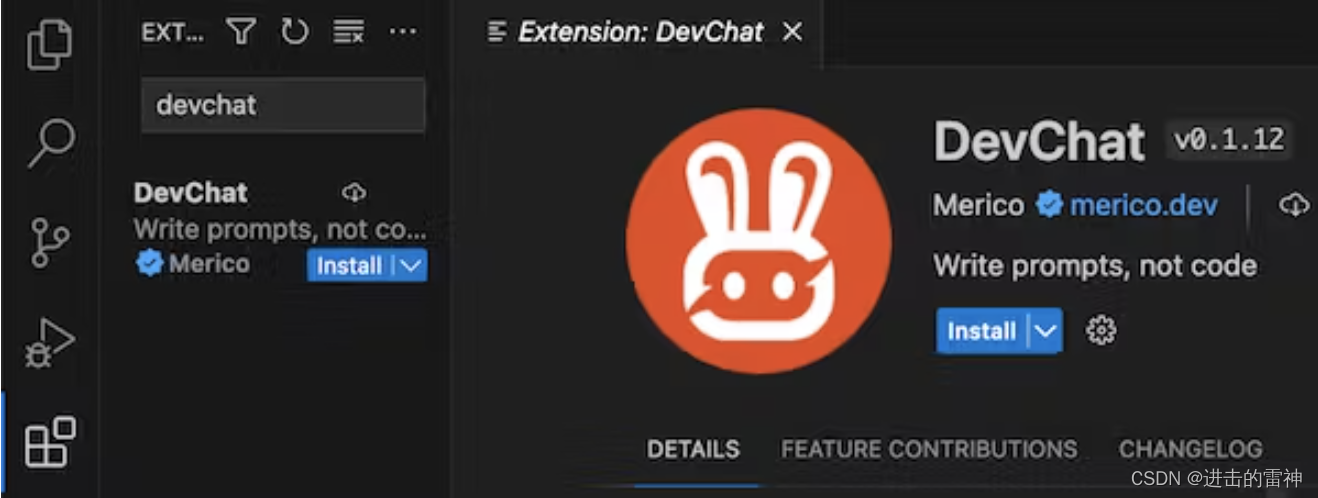Open the extensions panel more actions menu

point(402,32)
